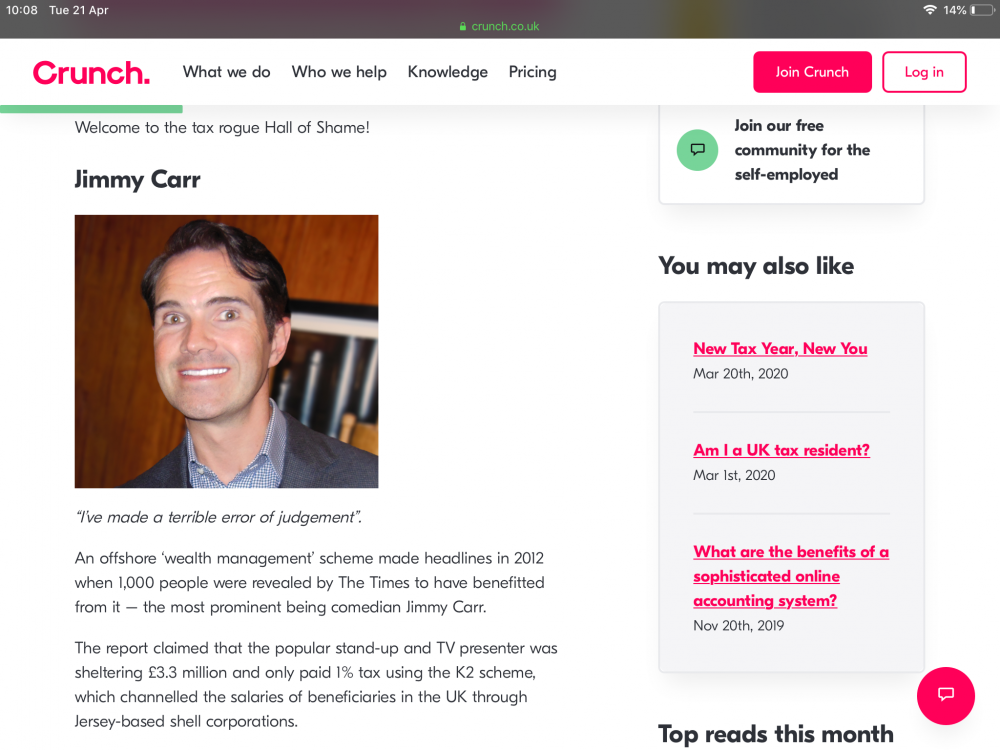Go to the Pricing page
The image size is (1000, 750).
(x=533, y=72)
